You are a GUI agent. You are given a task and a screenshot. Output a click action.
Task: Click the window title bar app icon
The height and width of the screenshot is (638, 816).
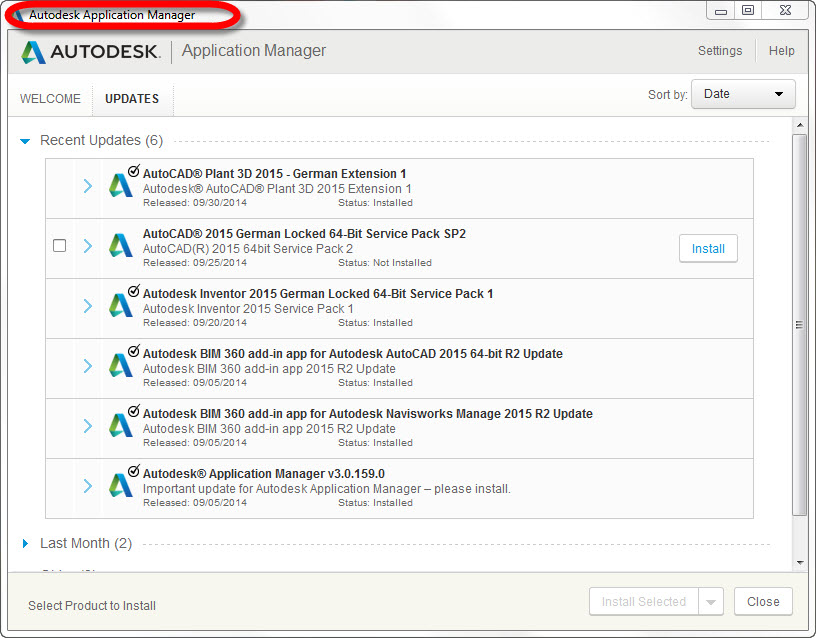point(18,15)
